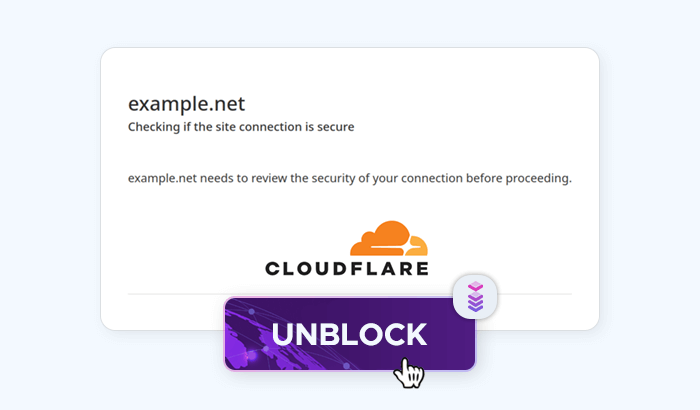The width and height of the screenshot is (700, 410).
Task: Click the white hand pointer cursor icon
Action: pos(408,372)
